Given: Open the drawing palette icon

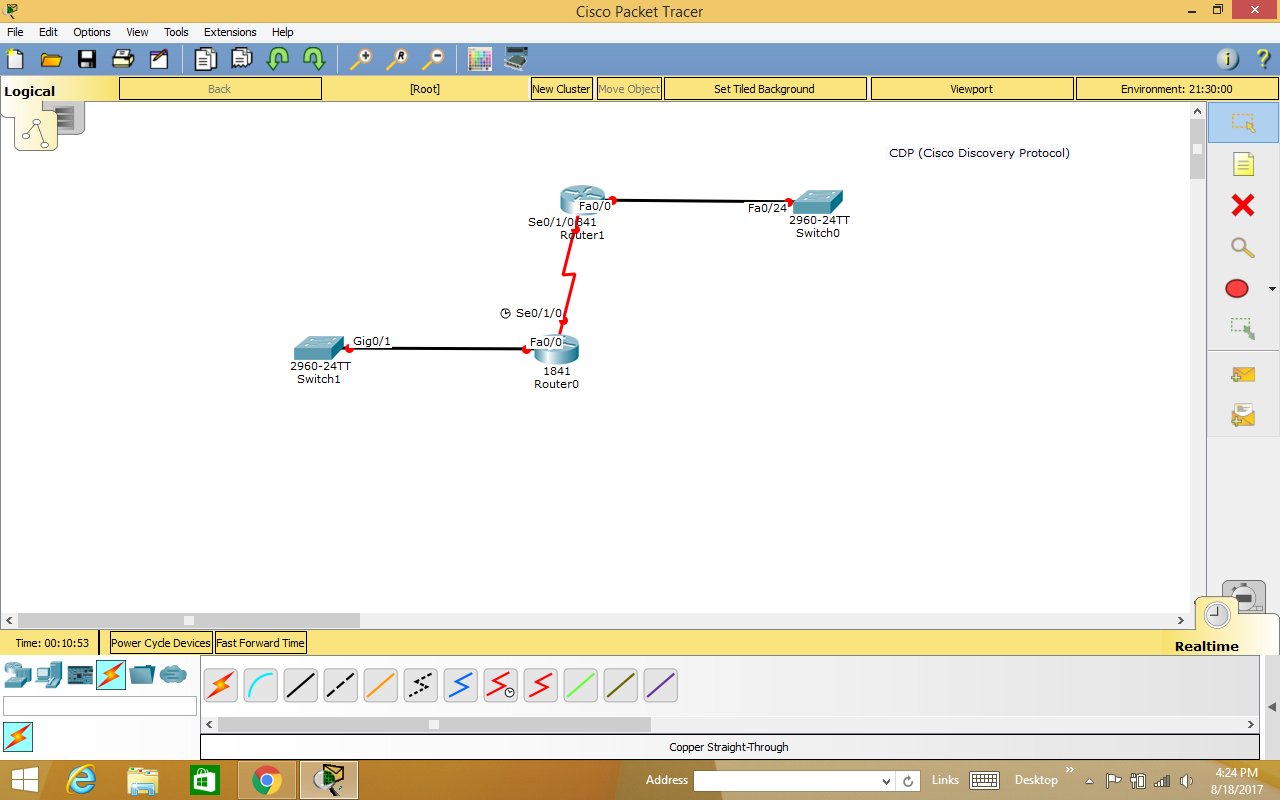Looking at the screenshot, I should click(x=480, y=59).
